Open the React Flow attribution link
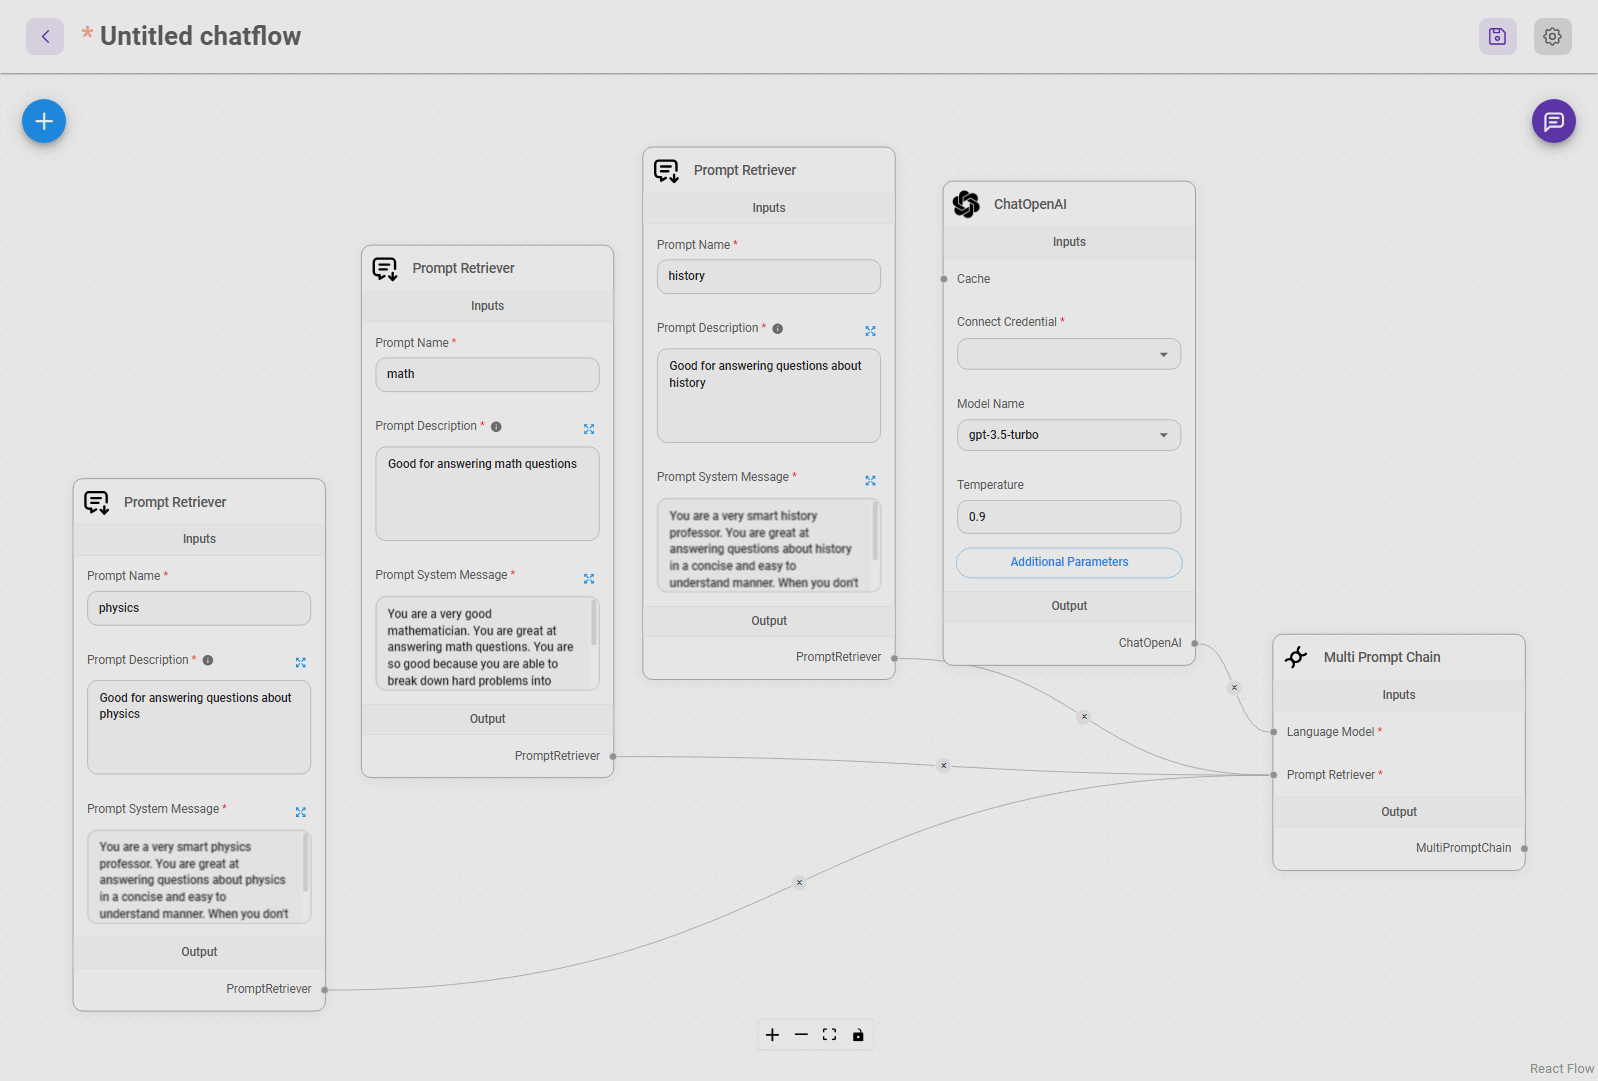 tap(1562, 1069)
